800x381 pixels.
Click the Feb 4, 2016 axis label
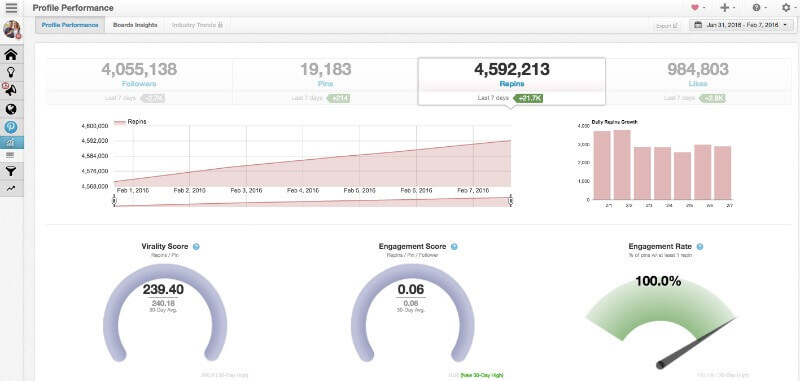click(303, 190)
